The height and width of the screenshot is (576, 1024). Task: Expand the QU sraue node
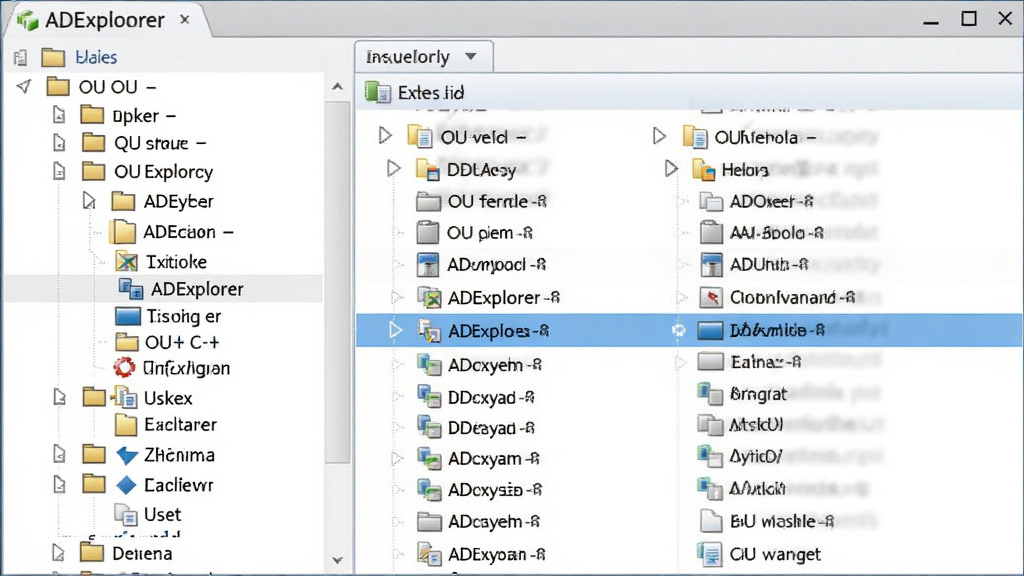[x=59, y=143]
